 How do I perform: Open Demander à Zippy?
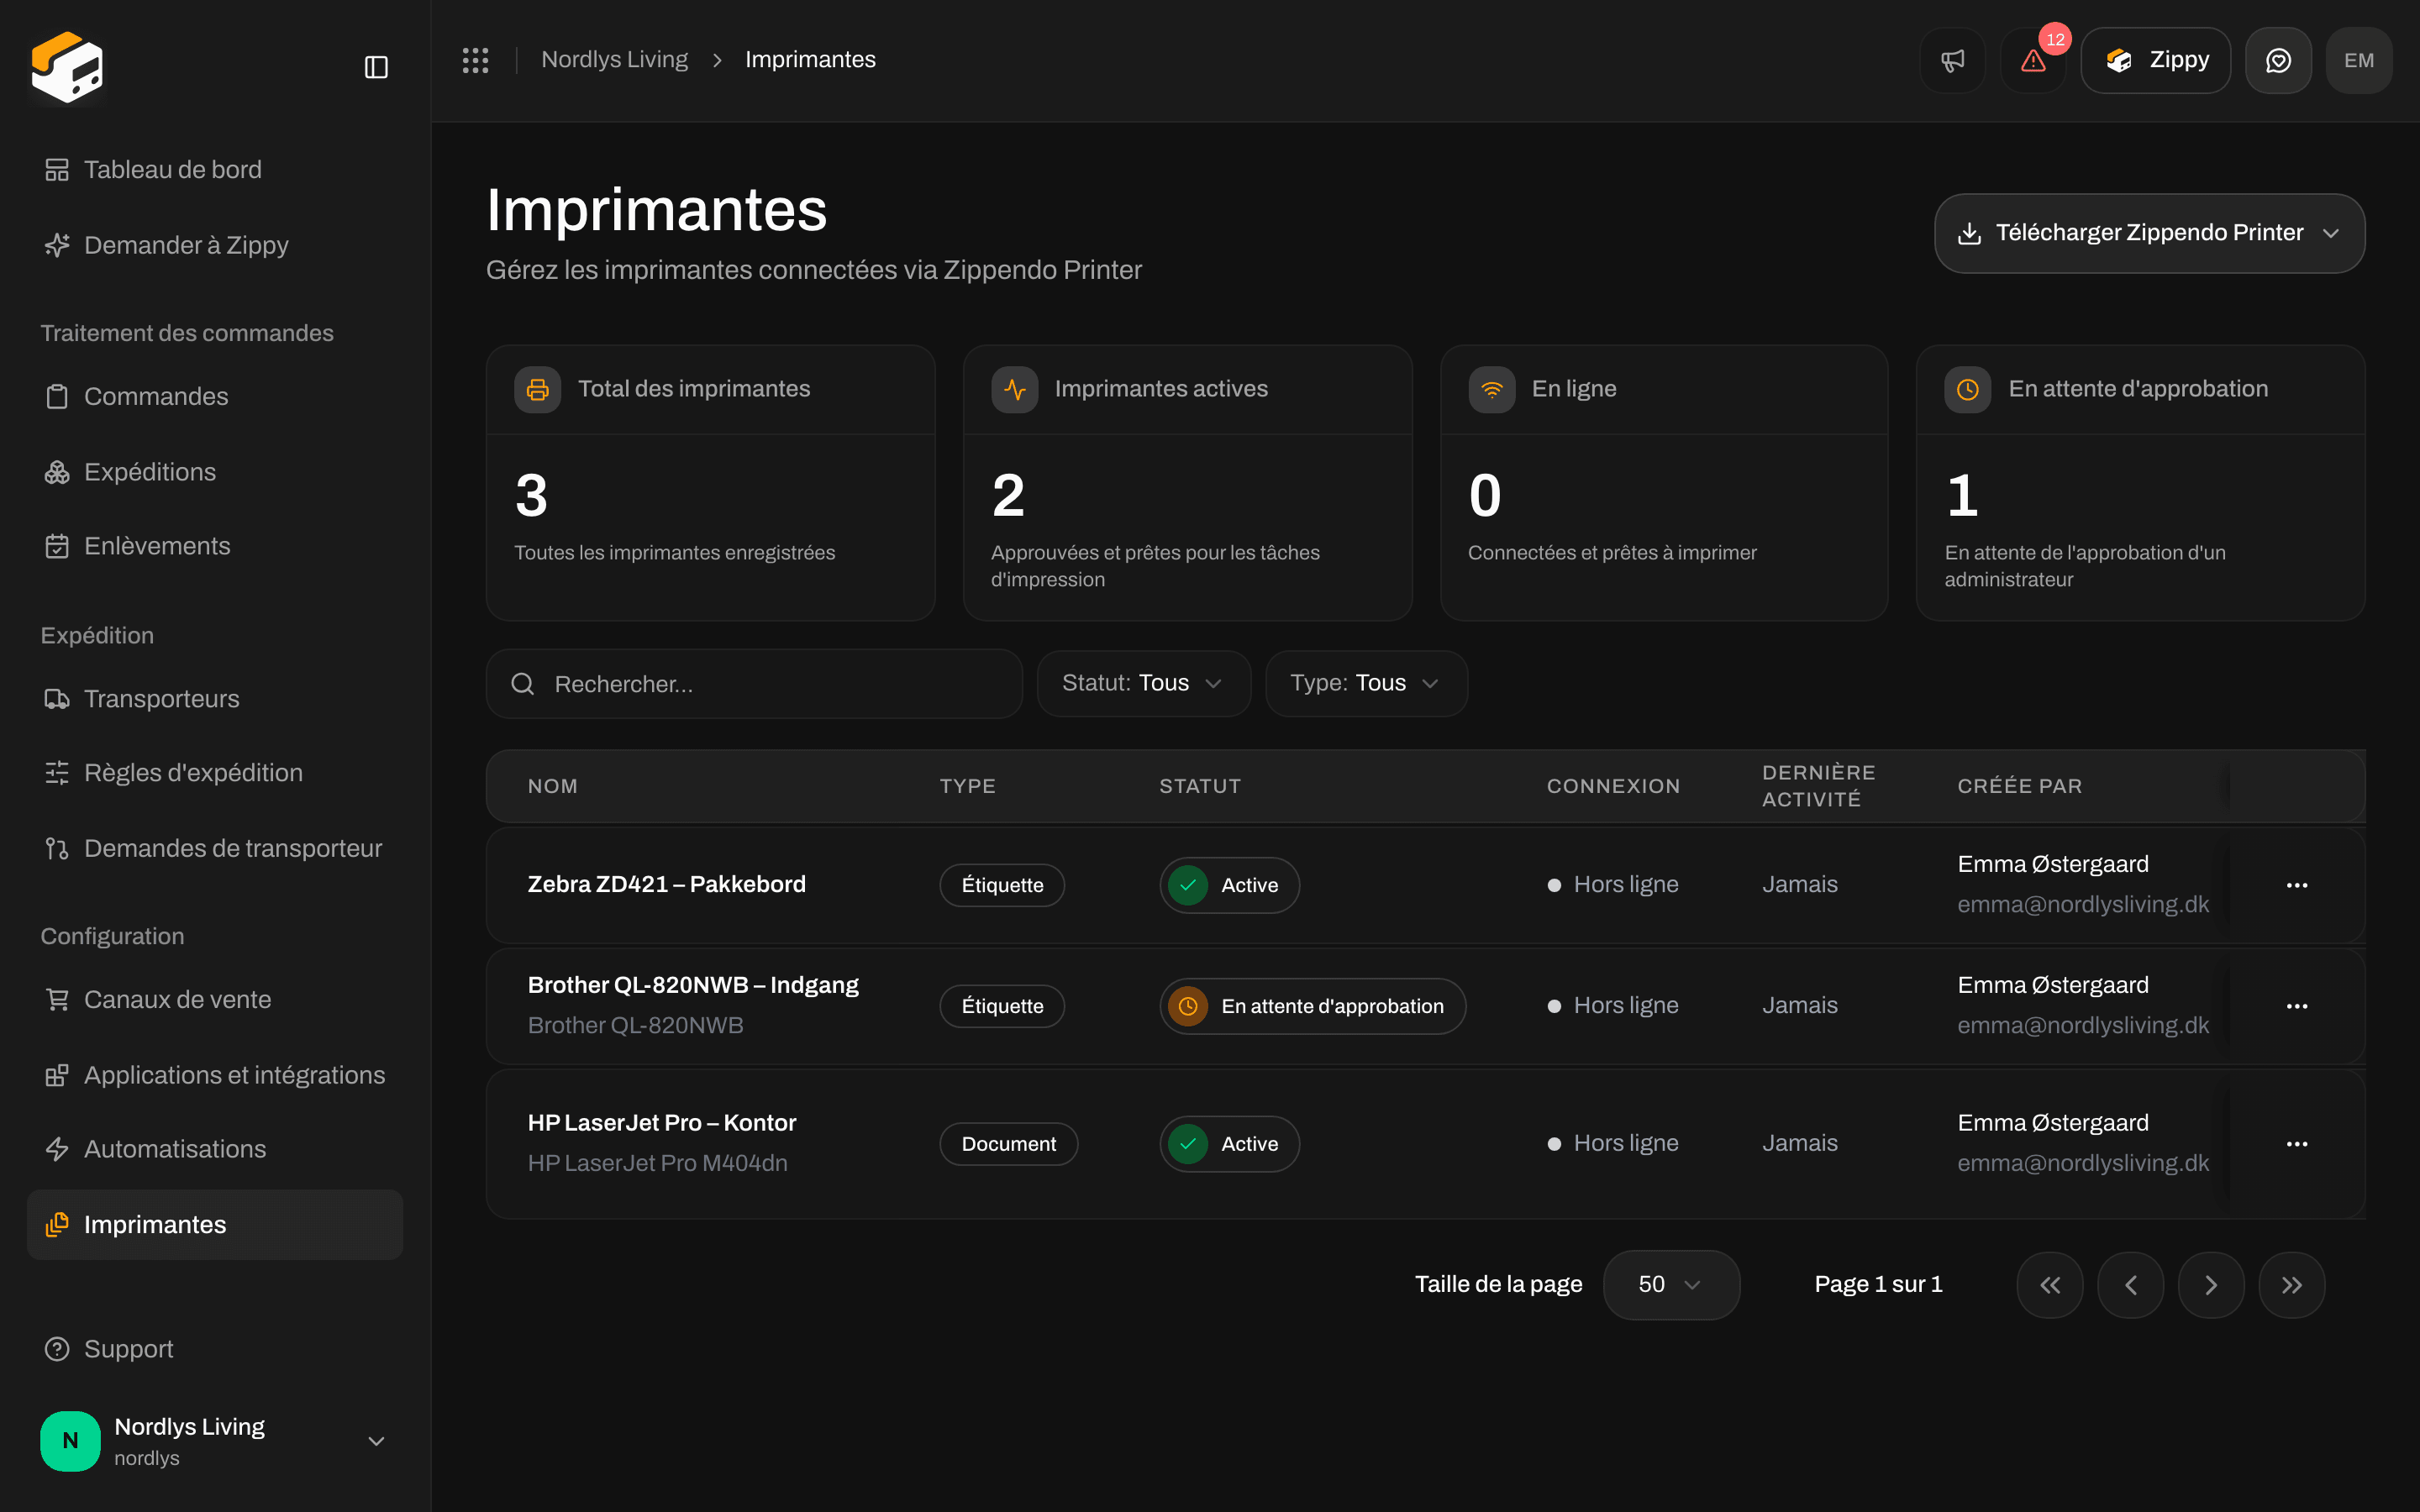coord(215,245)
